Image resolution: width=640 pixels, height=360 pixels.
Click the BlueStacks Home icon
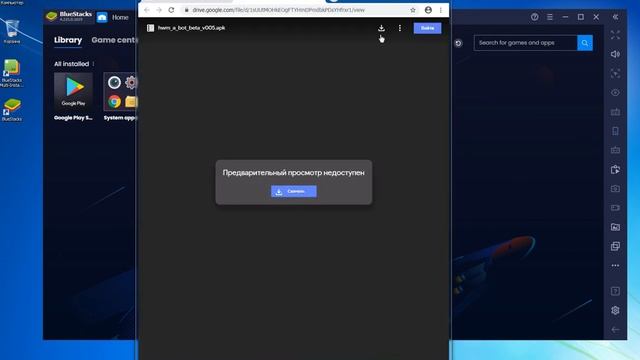102,17
